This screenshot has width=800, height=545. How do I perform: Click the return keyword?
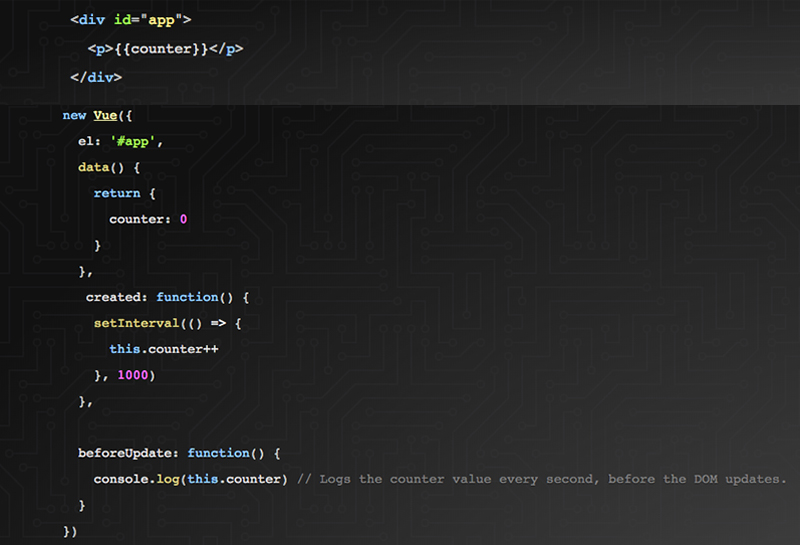coord(117,193)
